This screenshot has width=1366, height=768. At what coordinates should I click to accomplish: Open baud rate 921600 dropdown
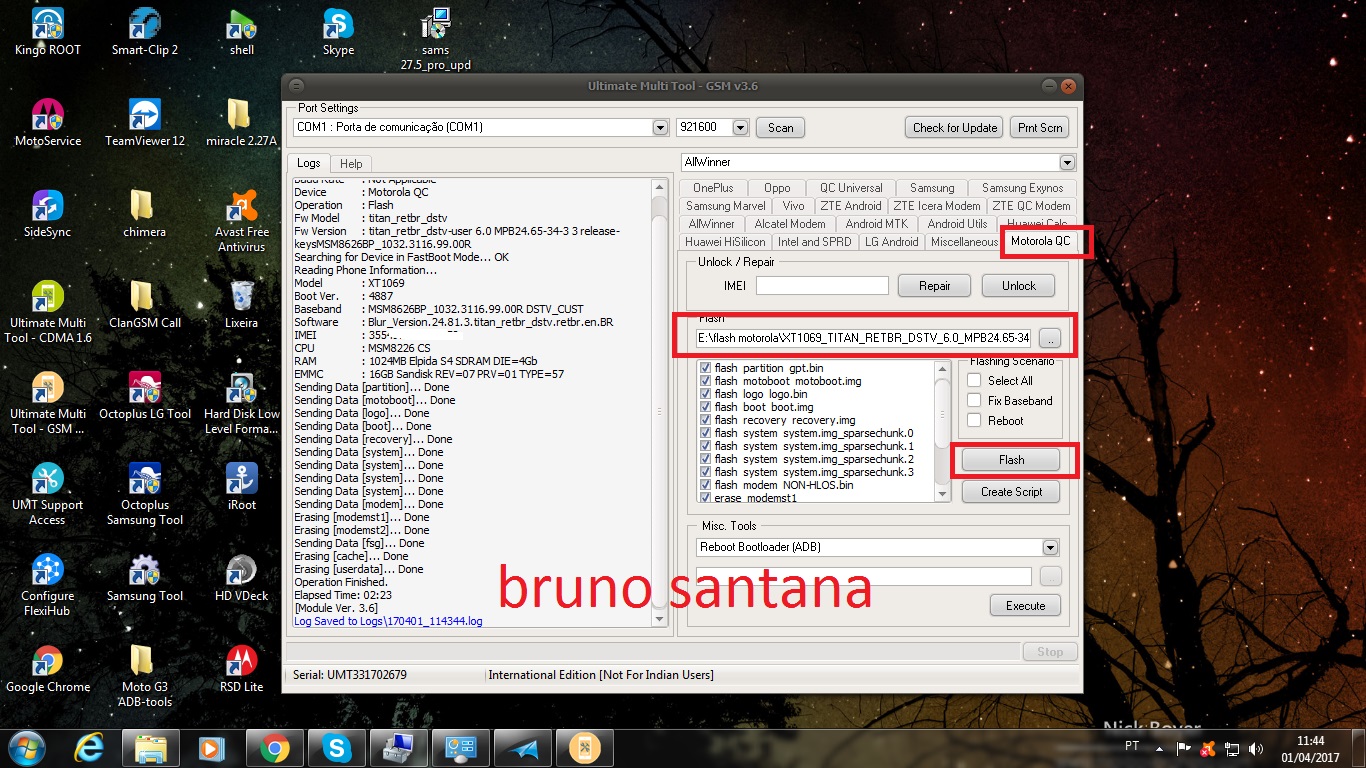coord(740,128)
